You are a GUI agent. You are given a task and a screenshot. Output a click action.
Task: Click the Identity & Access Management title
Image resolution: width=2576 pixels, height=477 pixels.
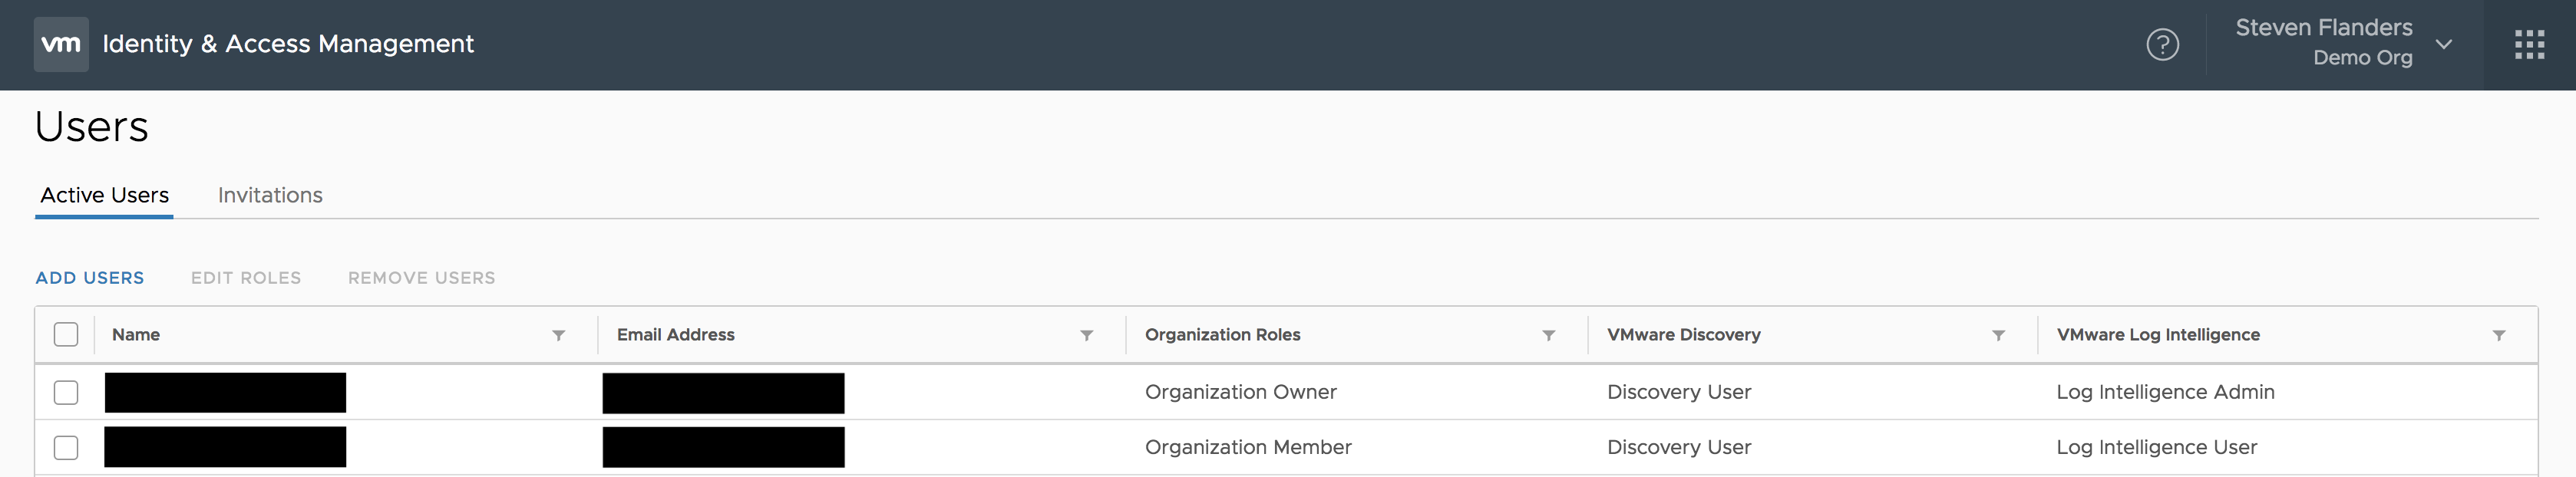click(x=288, y=44)
